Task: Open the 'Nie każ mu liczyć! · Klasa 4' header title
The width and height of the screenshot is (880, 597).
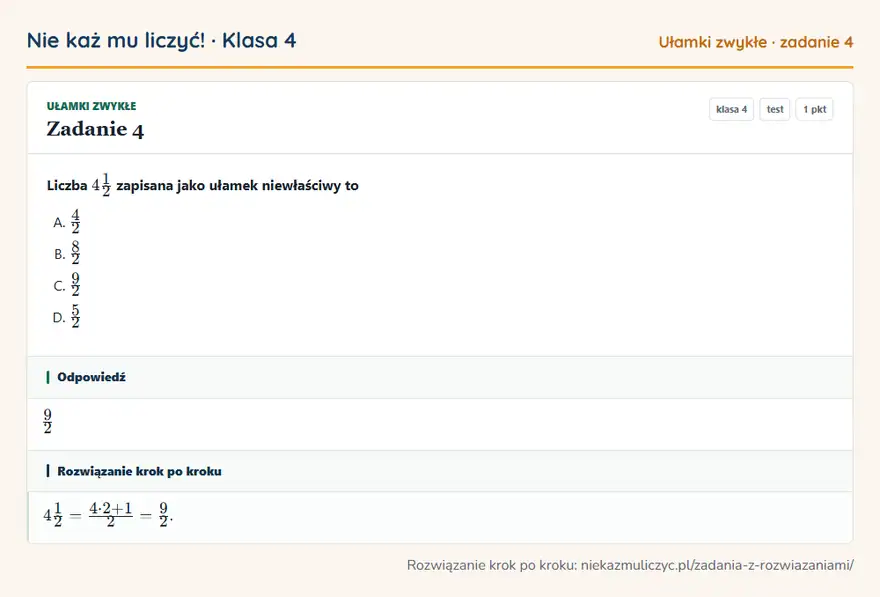Action: [162, 40]
